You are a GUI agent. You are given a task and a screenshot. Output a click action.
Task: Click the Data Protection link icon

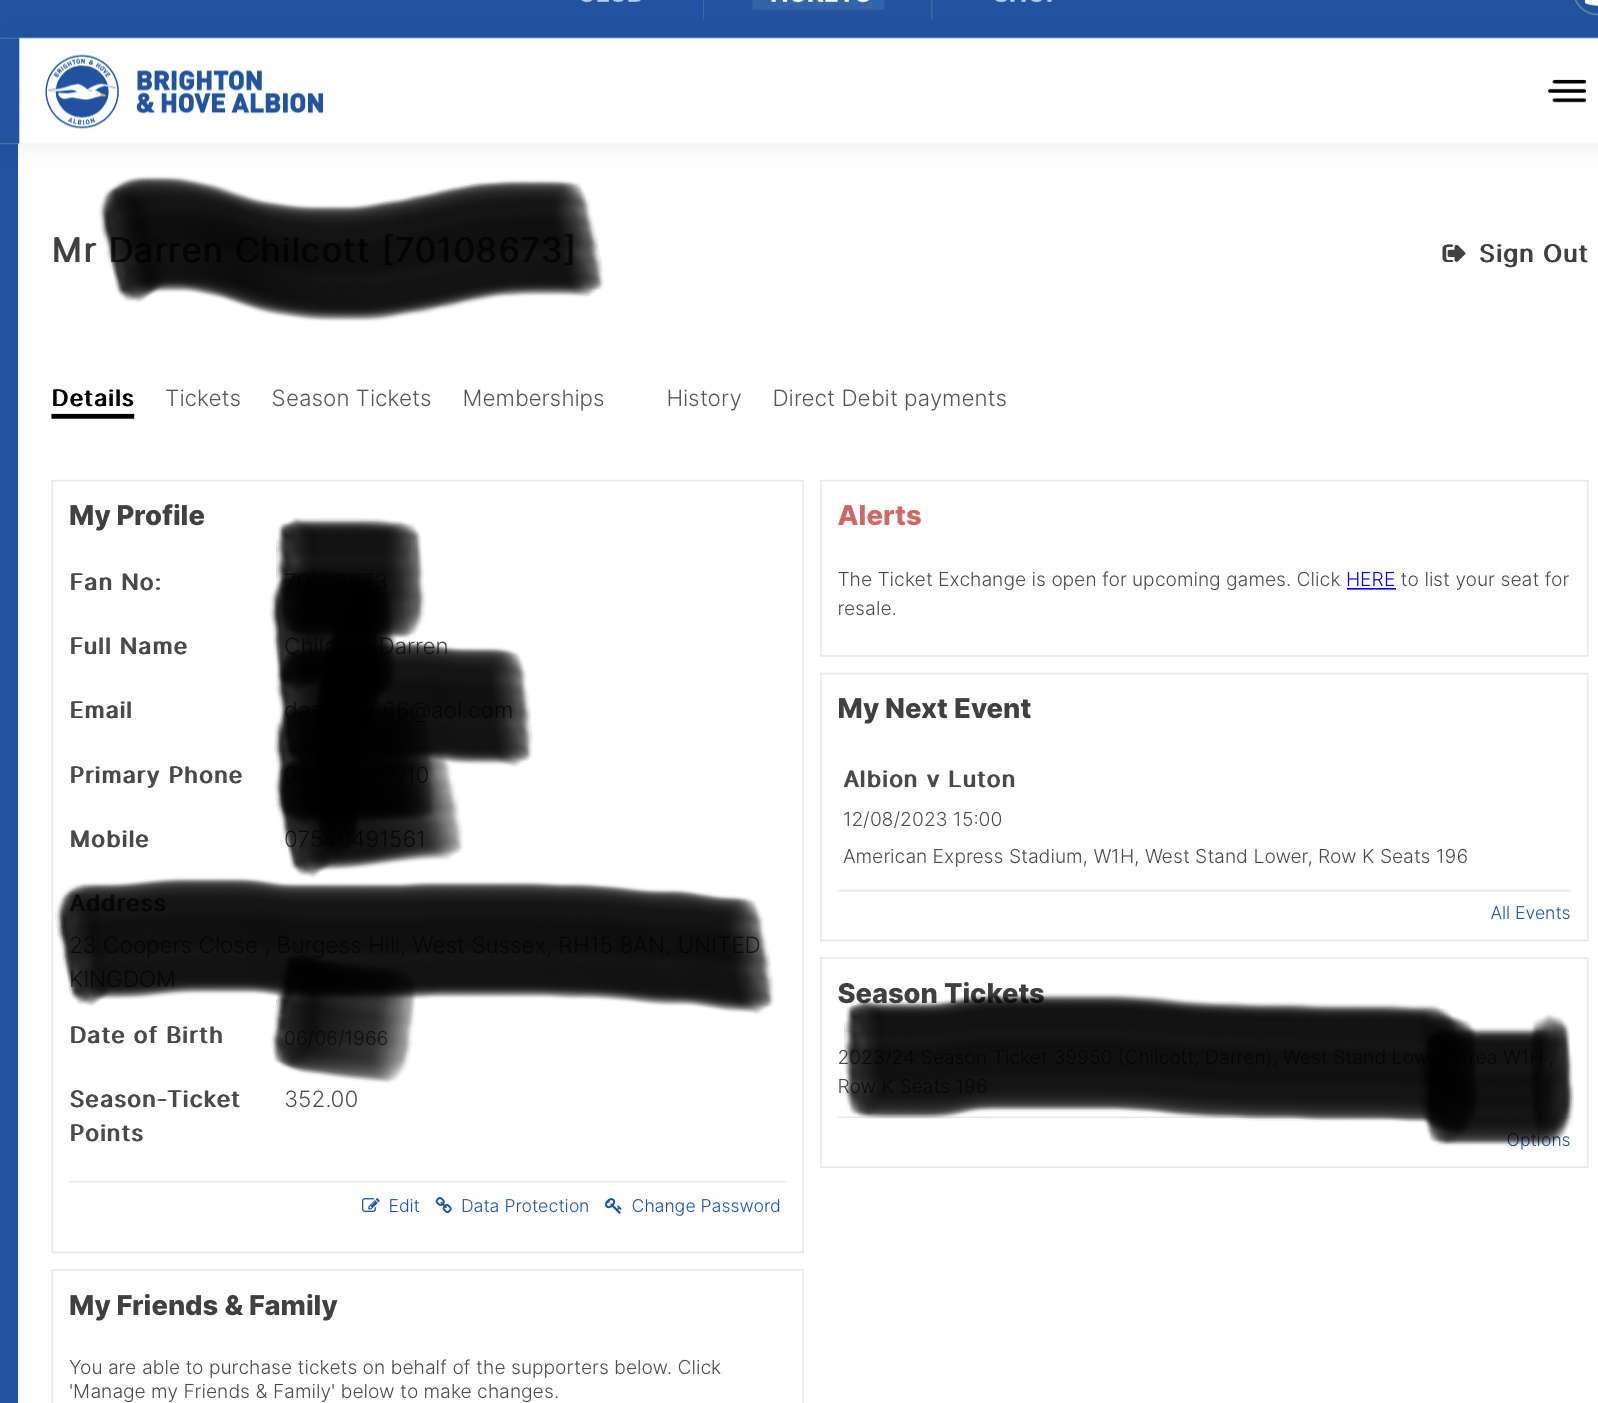(444, 1205)
